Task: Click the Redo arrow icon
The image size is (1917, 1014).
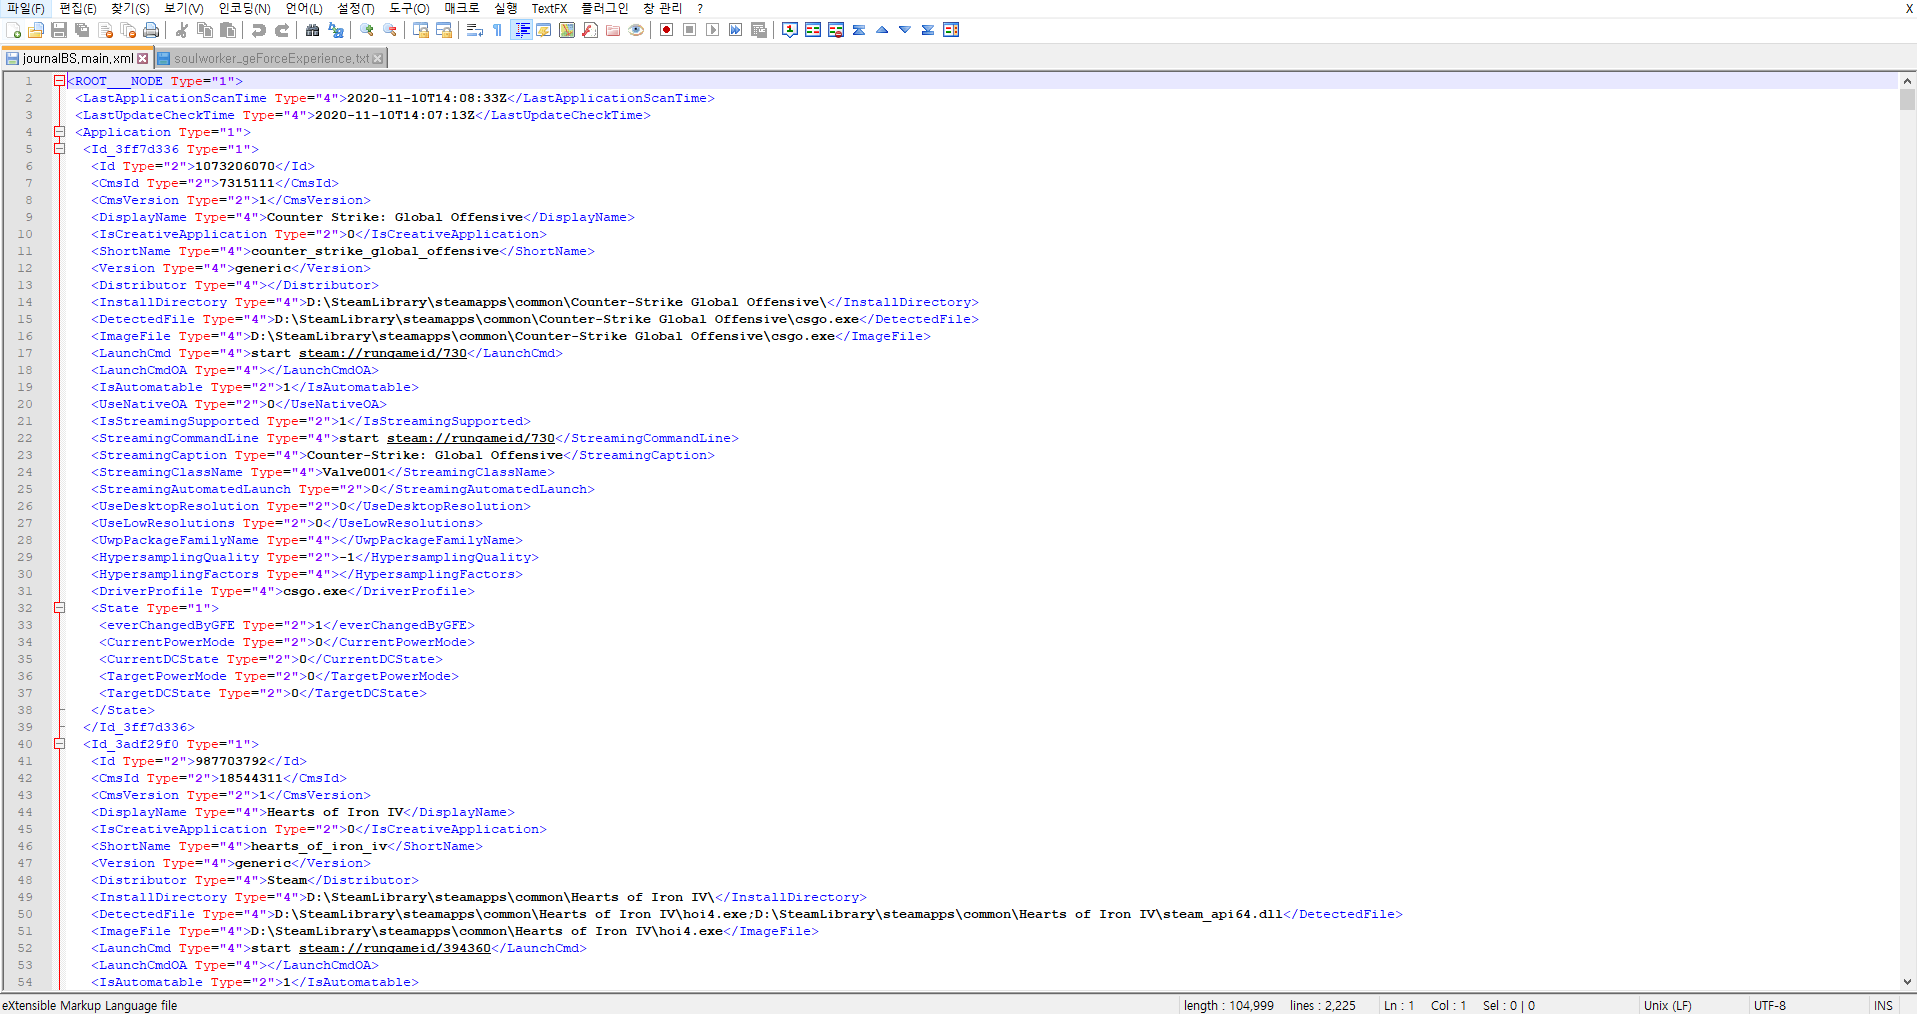Action: pyautogui.click(x=282, y=30)
